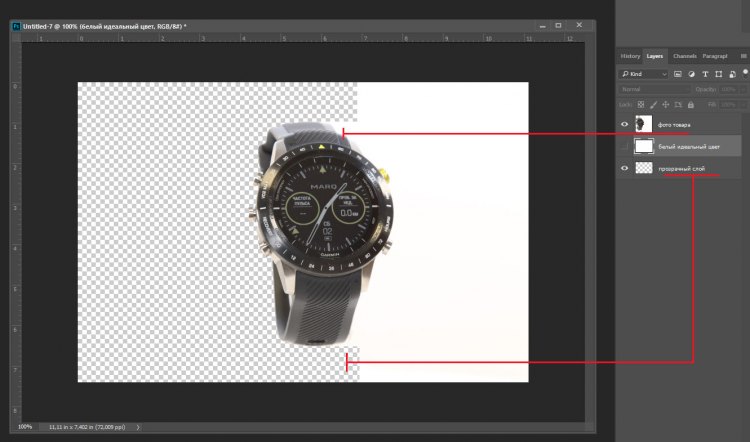The height and width of the screenshot is (442, 750).
Task: Hide the 'прозрачный слой' layer with its eye icon
Action: click(x=624, y=168)
